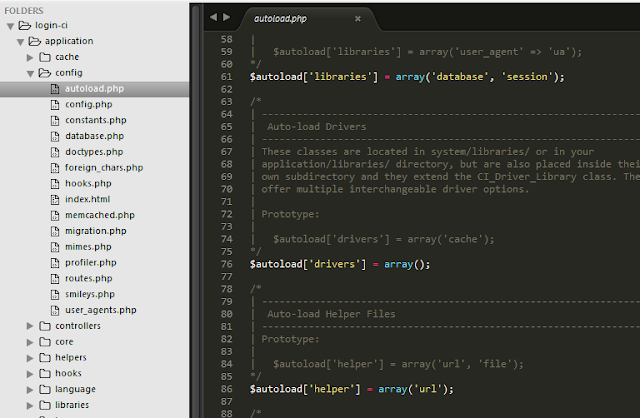Click the 'url' string on line 86
The height and width of the screenshot is (418, 640).
click(428, 389)
